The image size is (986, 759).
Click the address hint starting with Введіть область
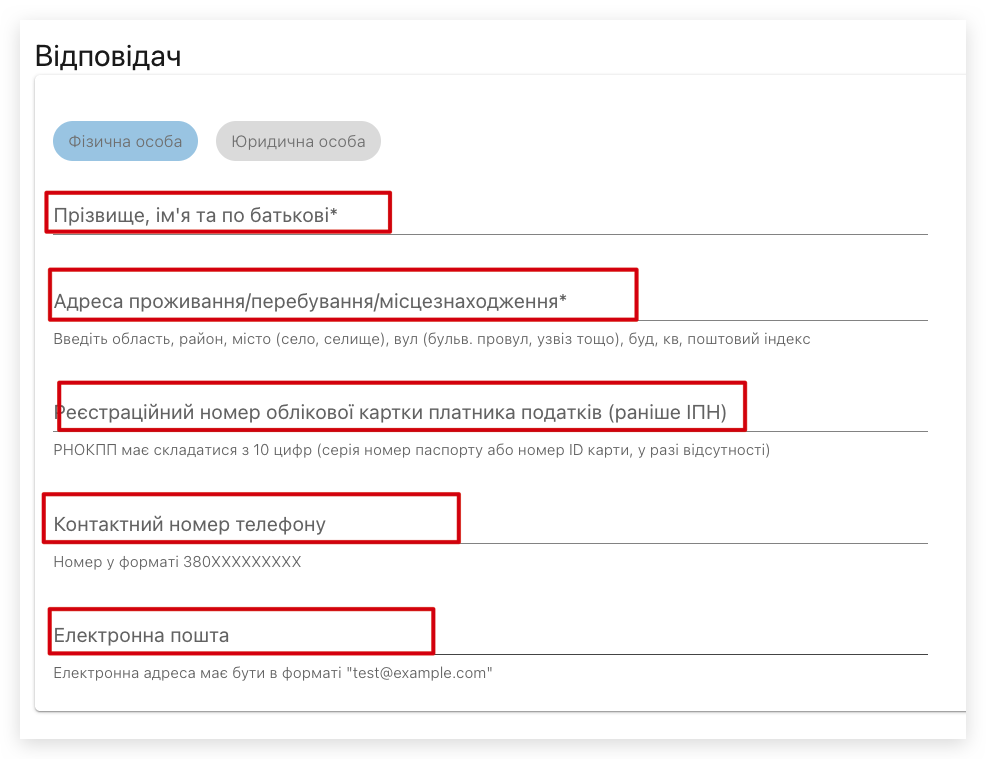[x=431, y=339]
